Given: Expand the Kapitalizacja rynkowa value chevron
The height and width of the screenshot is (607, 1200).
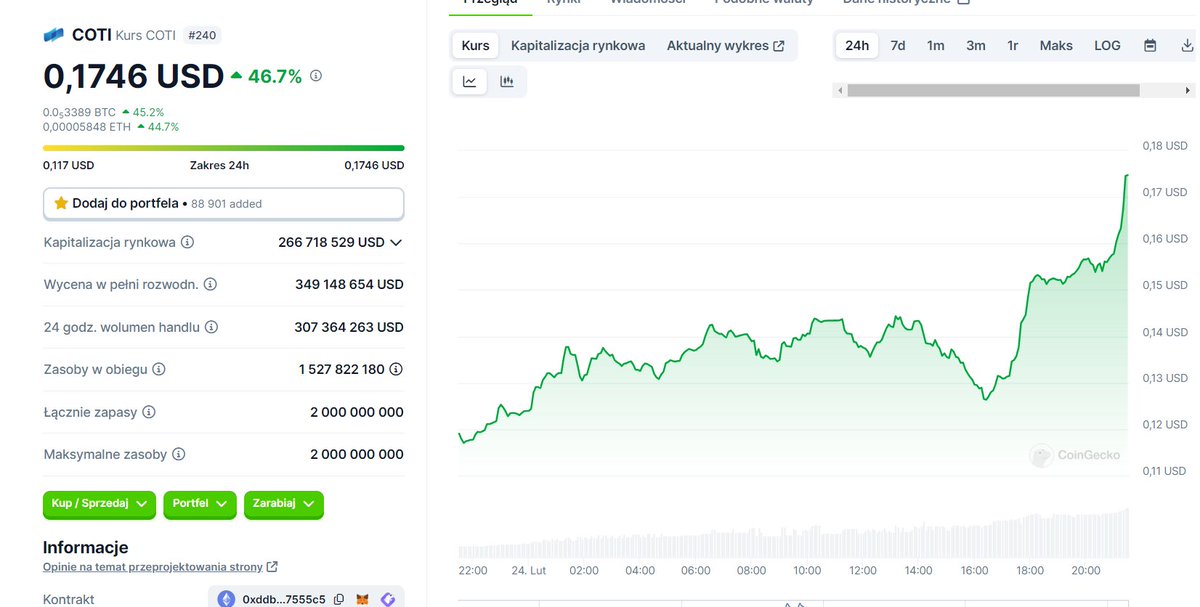Looking at the screenshot, I should pos(398,242).
